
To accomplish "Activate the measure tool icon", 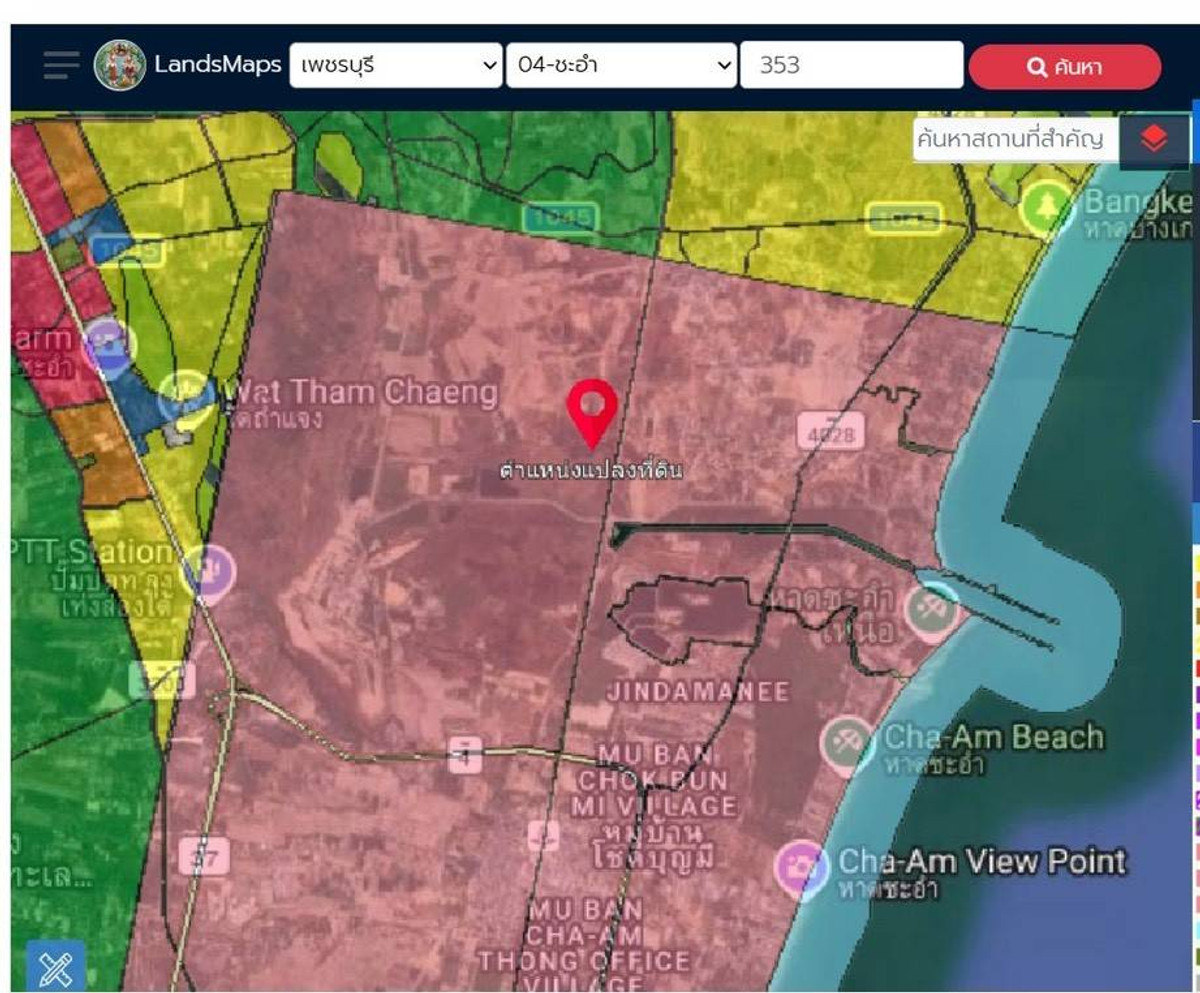I will 55,967.
